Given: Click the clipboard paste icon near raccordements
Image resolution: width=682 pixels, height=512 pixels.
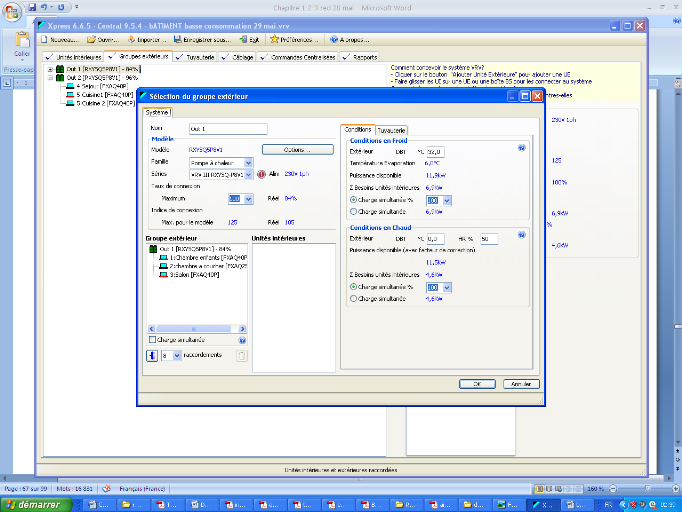Looking at the screenshot, I should click(x=241, y=355).
